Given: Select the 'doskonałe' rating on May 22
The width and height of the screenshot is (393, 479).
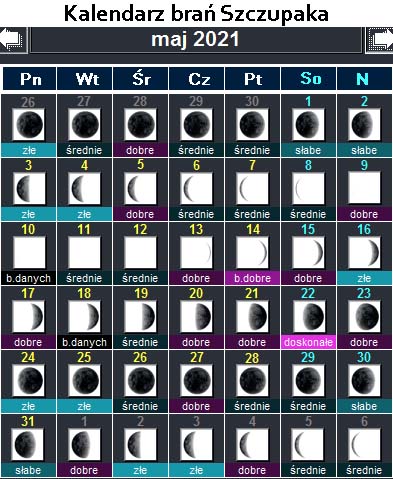Looking at the screenshot, I should coord(308,342).
